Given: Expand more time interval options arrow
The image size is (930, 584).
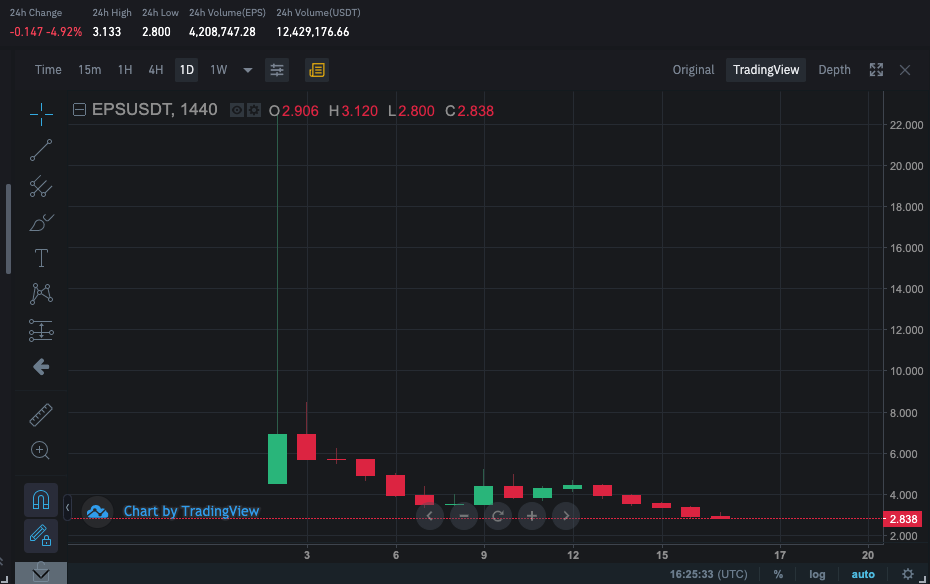Looking at the screenshot, I should click(x=248, y=70).
